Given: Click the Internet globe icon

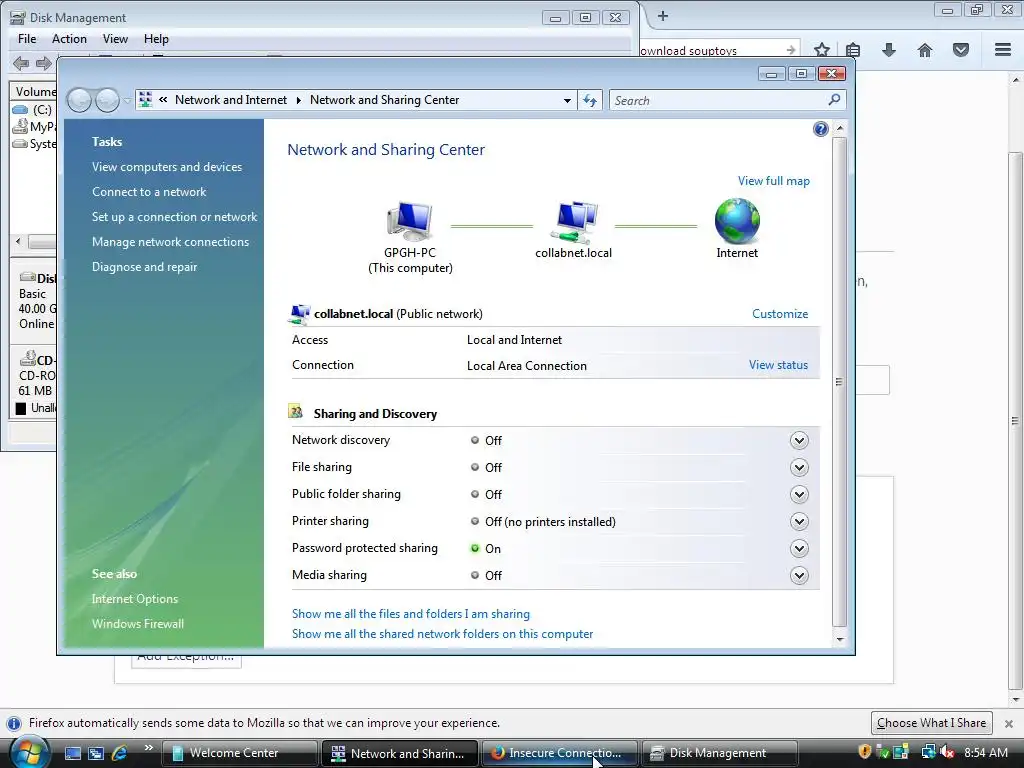Looking at the screenshot, I should point(737,221).
